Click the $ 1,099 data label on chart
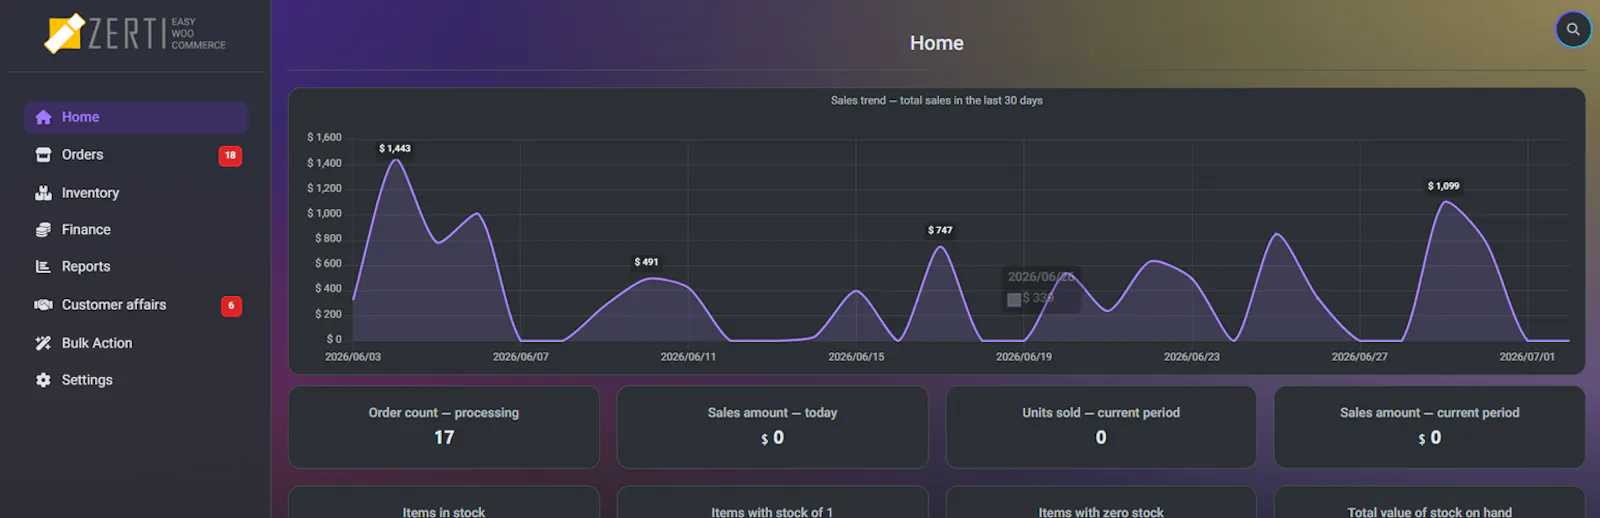This screenshot has width=1600, height=518. click(x=1443, y=186)
